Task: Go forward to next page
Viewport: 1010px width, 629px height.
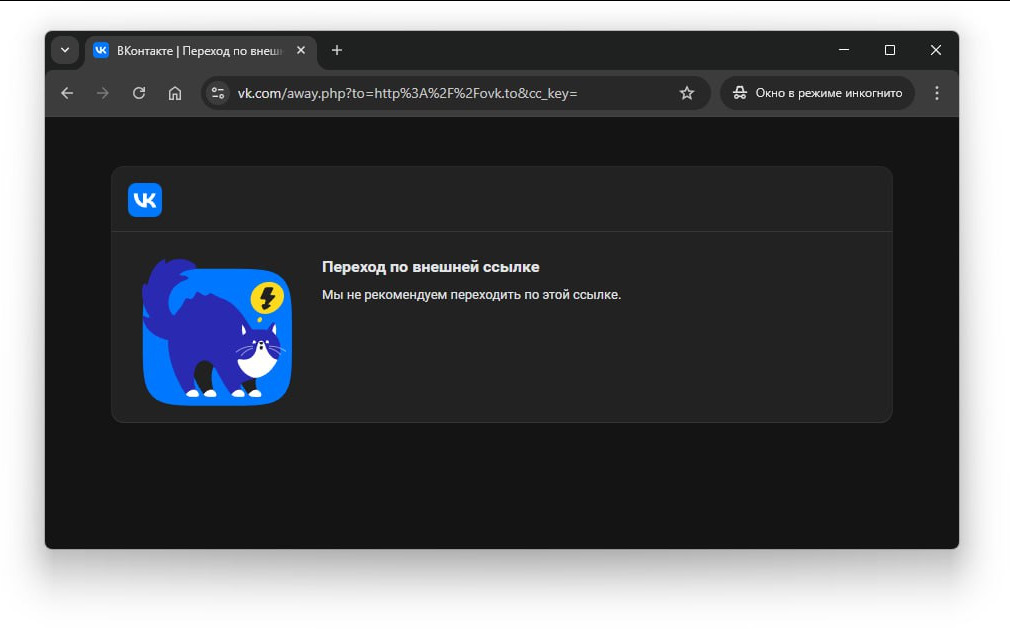Action: pyautogui.click(x=103, y=93)
